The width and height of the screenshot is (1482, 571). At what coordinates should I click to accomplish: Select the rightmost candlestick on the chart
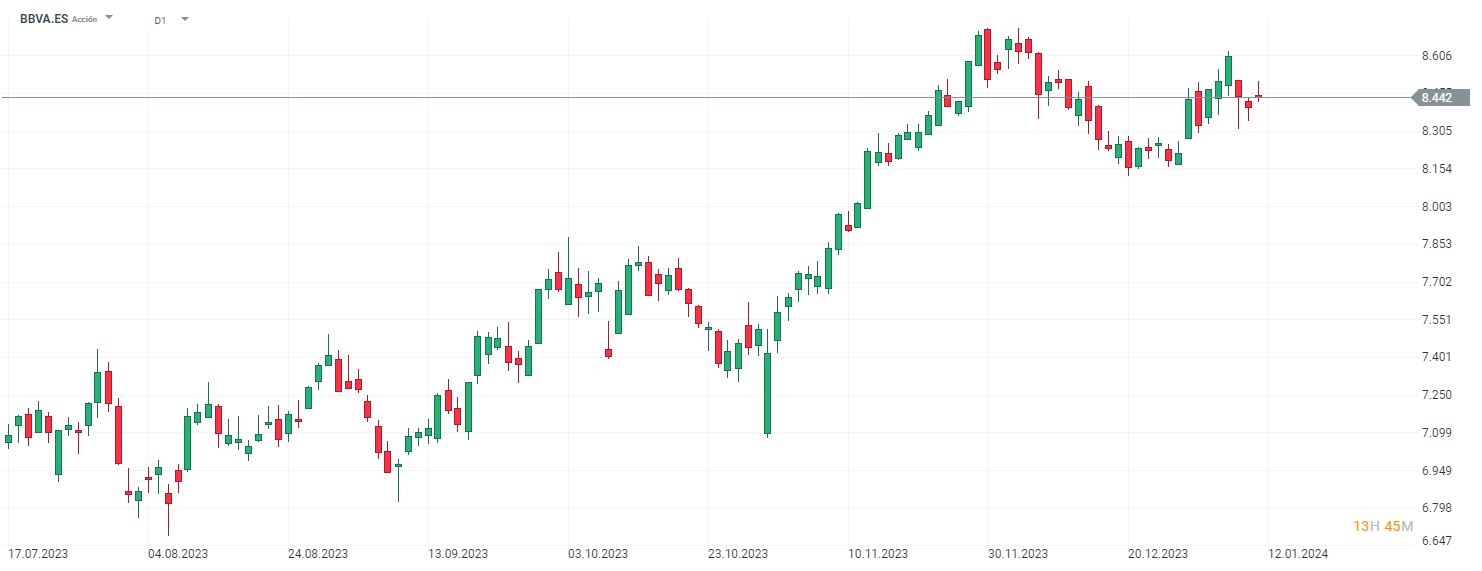[1258, 96]
